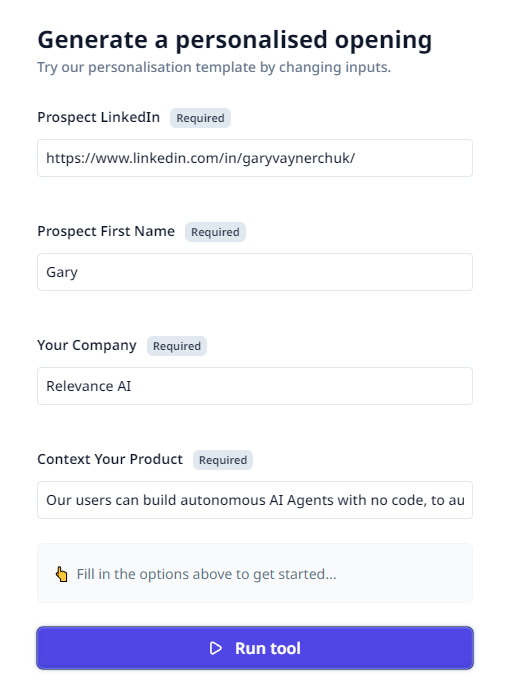Click the Required badge beside Prospect First Name
Screen dimensions: 514x700
[x=215, y=232]
